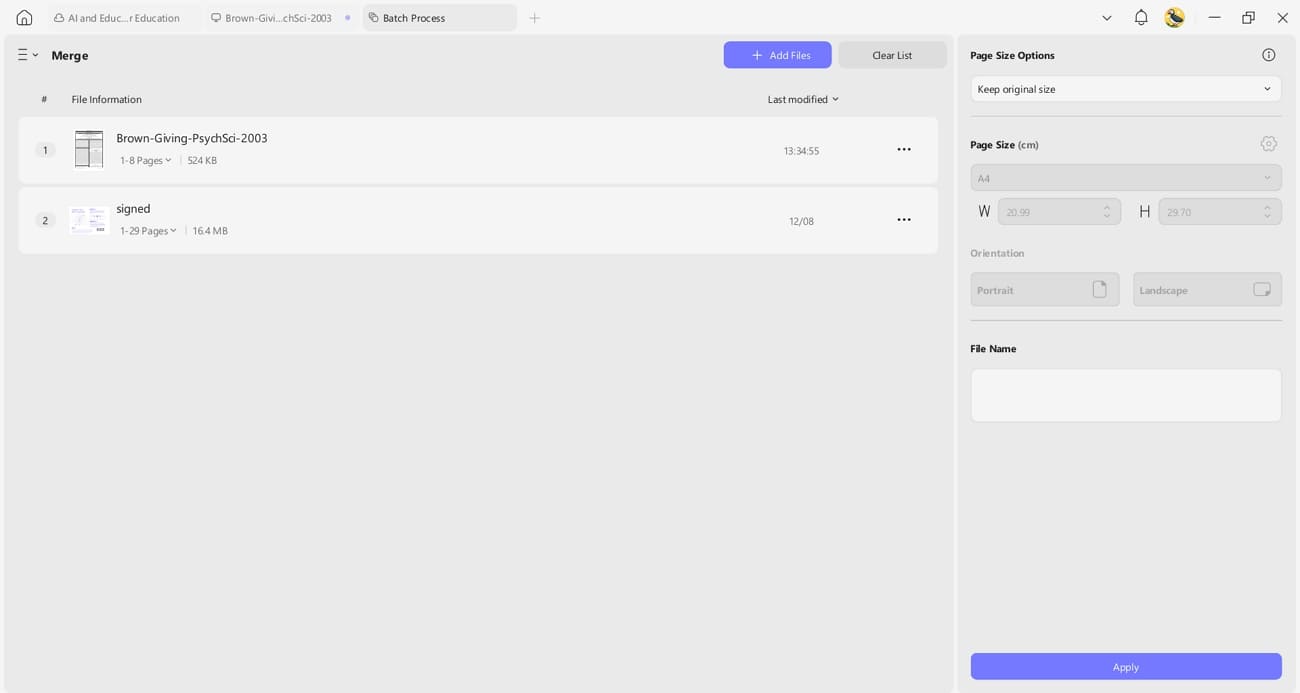Click the 13:34:55 modified time
The image size is (1300, 693).
point(801,151)
